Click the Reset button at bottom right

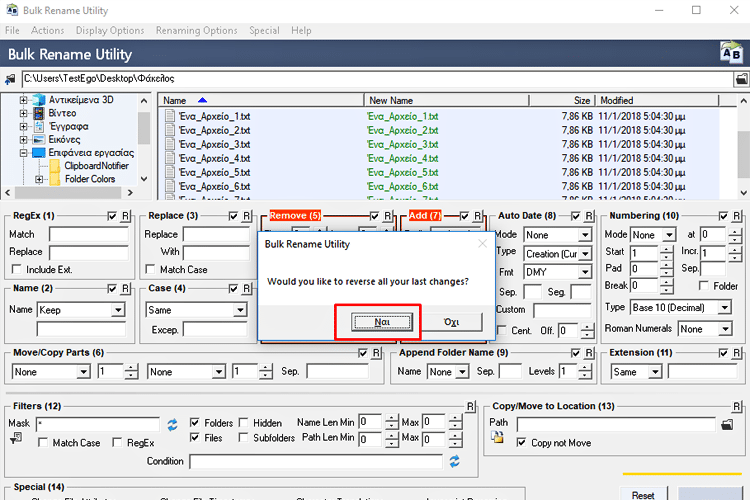tap(643, 495)
